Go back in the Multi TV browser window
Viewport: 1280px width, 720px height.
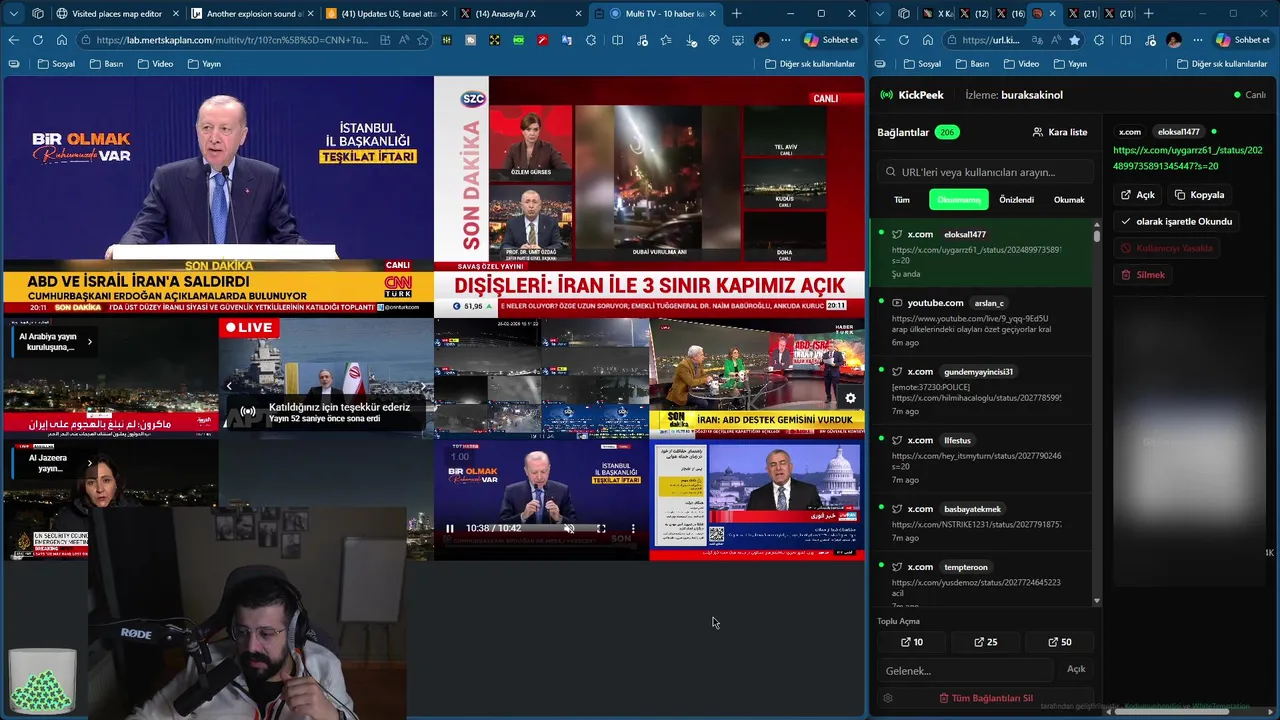click(14, 40)
